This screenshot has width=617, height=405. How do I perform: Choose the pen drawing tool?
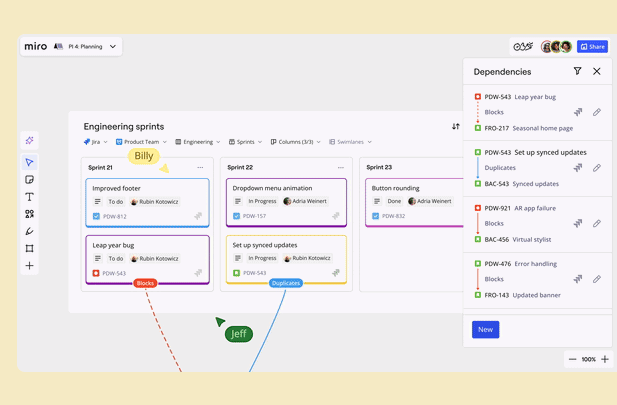coord(30,231)
